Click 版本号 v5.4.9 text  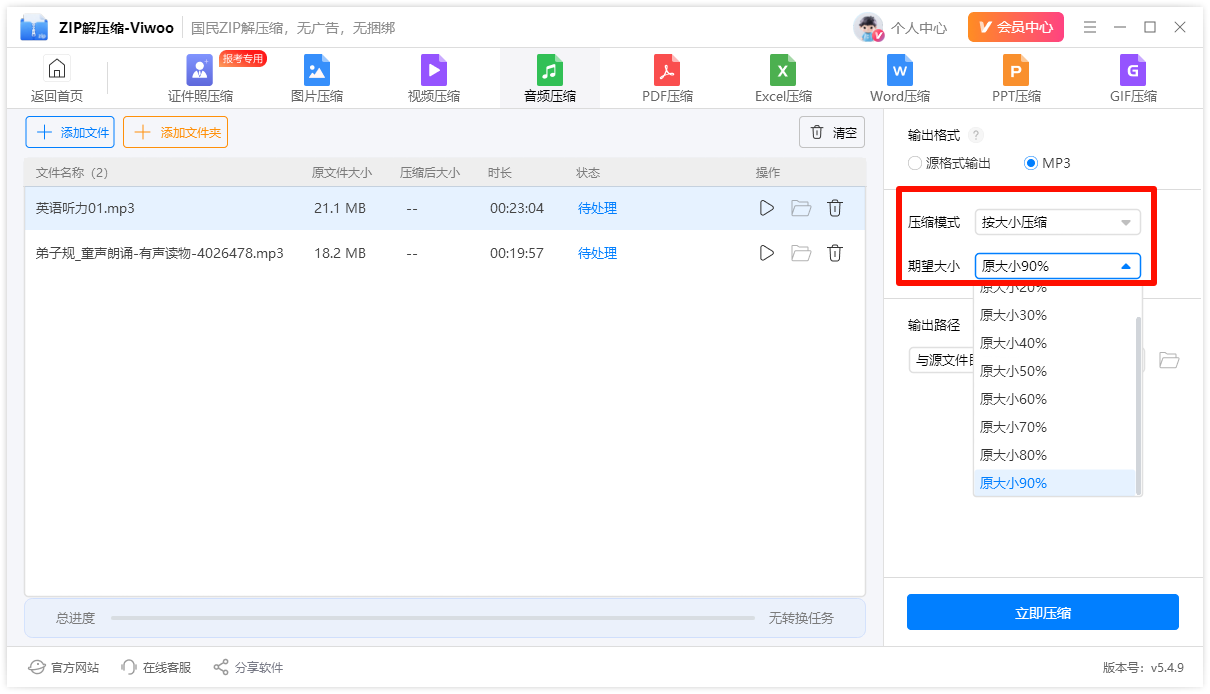tap(1143, 667)
